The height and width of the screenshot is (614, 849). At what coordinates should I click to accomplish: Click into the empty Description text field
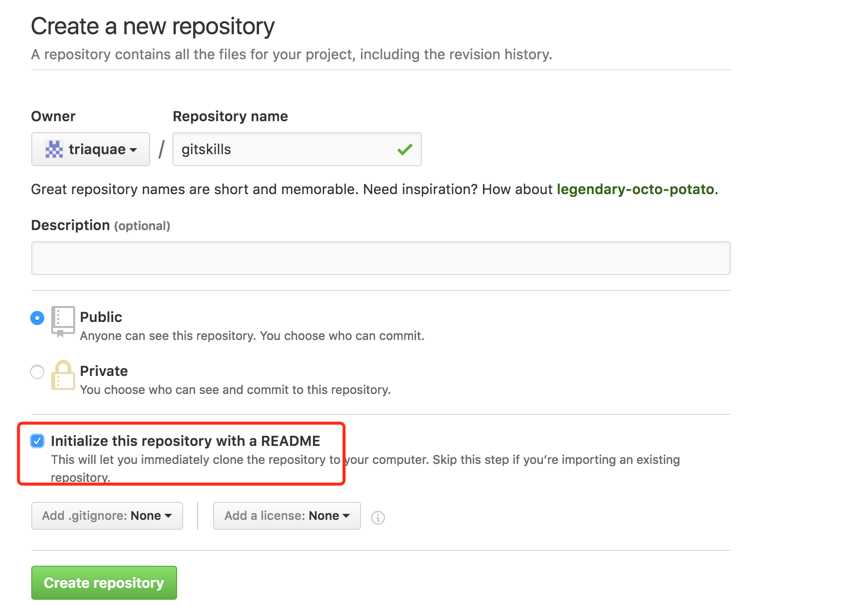click(x=380, y=258)
